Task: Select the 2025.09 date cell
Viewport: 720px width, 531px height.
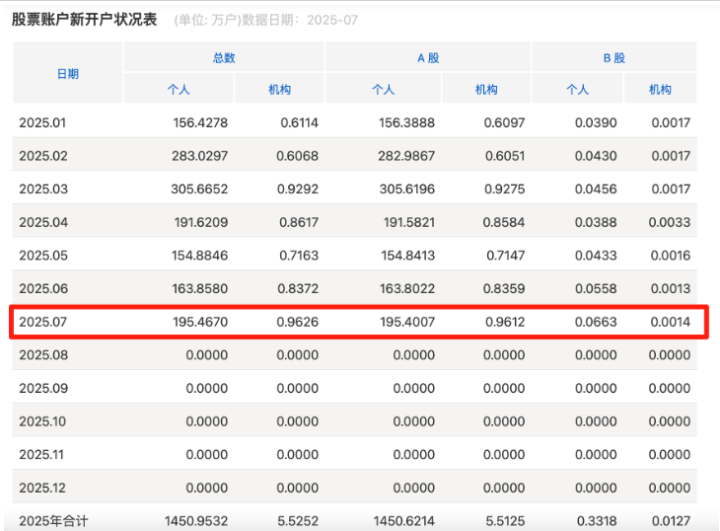Action: pos(43,388)
